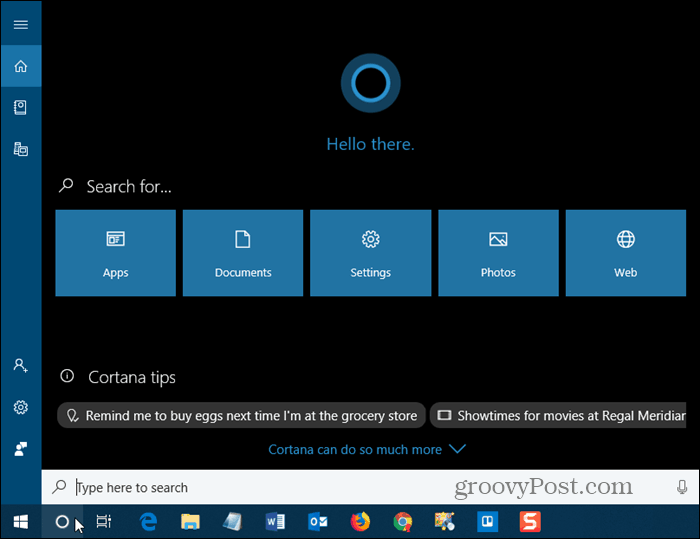Open File Explorer from taskbar
Image resolution: width=700 pixels, height=539 pixels.
point(190,522)
